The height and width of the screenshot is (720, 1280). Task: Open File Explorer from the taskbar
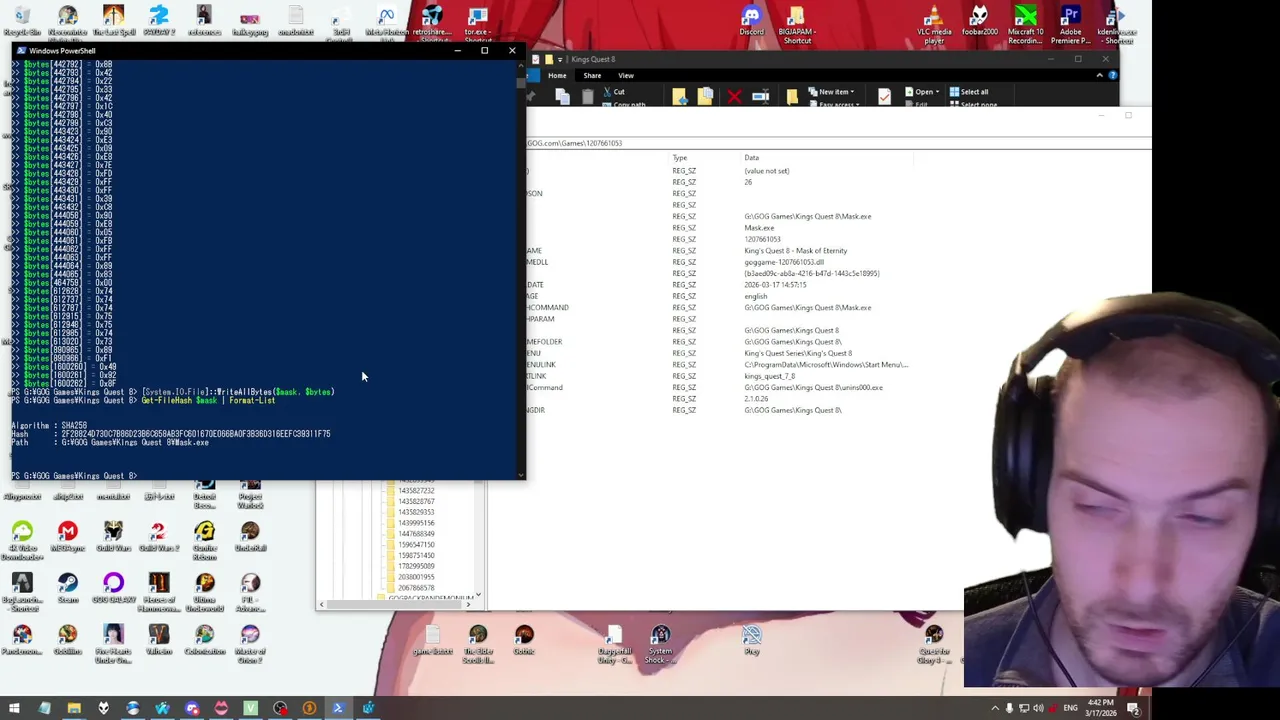point(74,708)
